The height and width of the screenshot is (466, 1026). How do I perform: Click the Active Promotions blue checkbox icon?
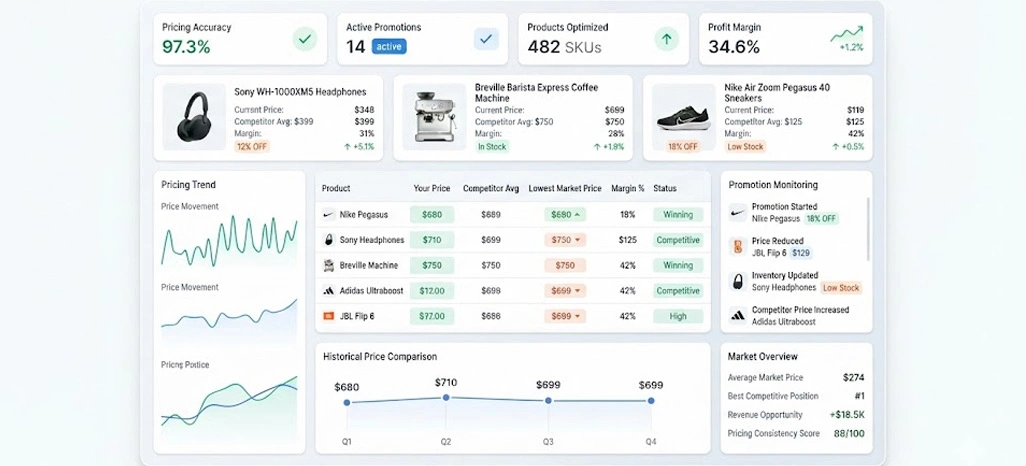(x=486, y=39)
